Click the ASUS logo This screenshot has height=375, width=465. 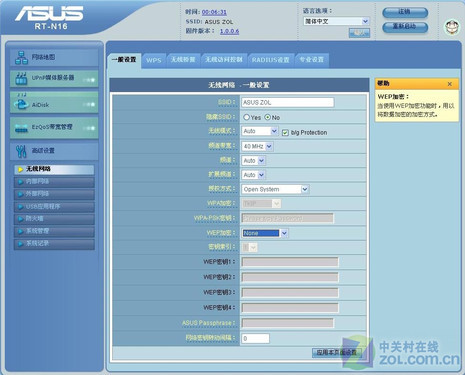click(x=49, y=14)
